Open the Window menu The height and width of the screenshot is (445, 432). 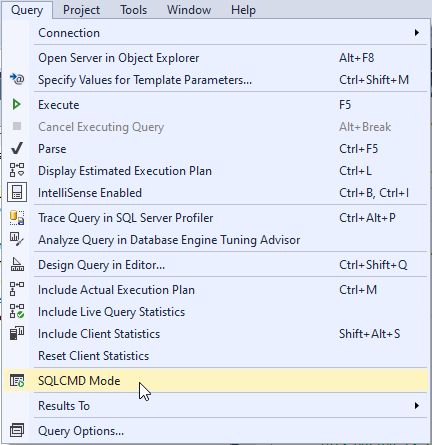tap(189, 10)
